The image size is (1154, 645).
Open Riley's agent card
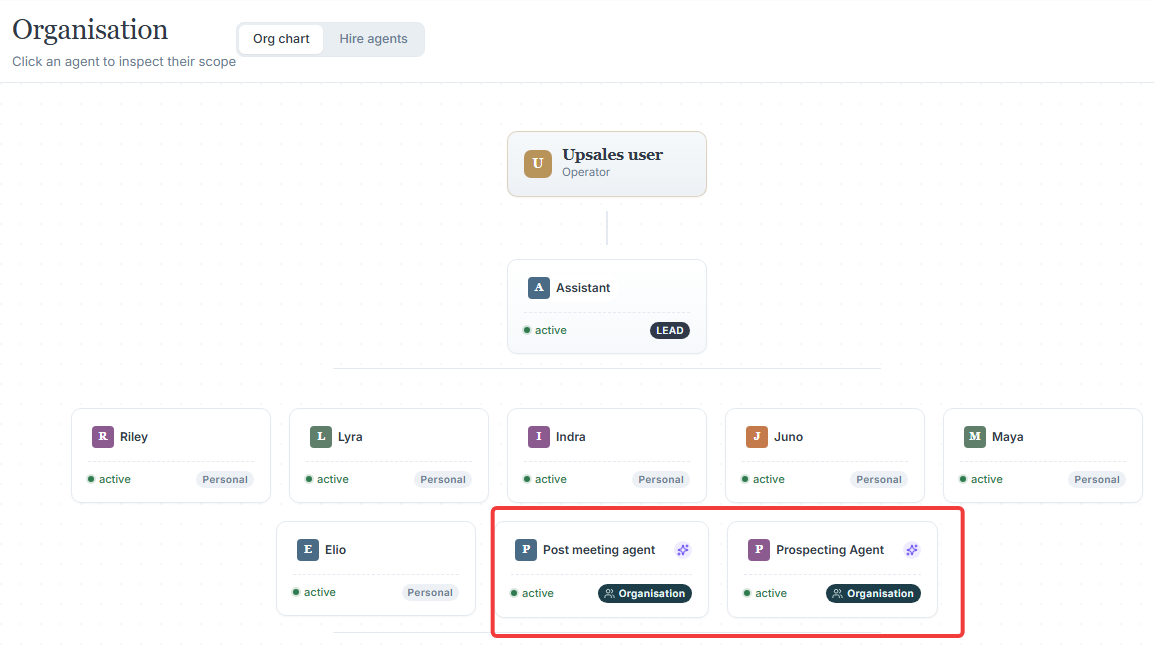pyautogui.click(x=171, y=456)
